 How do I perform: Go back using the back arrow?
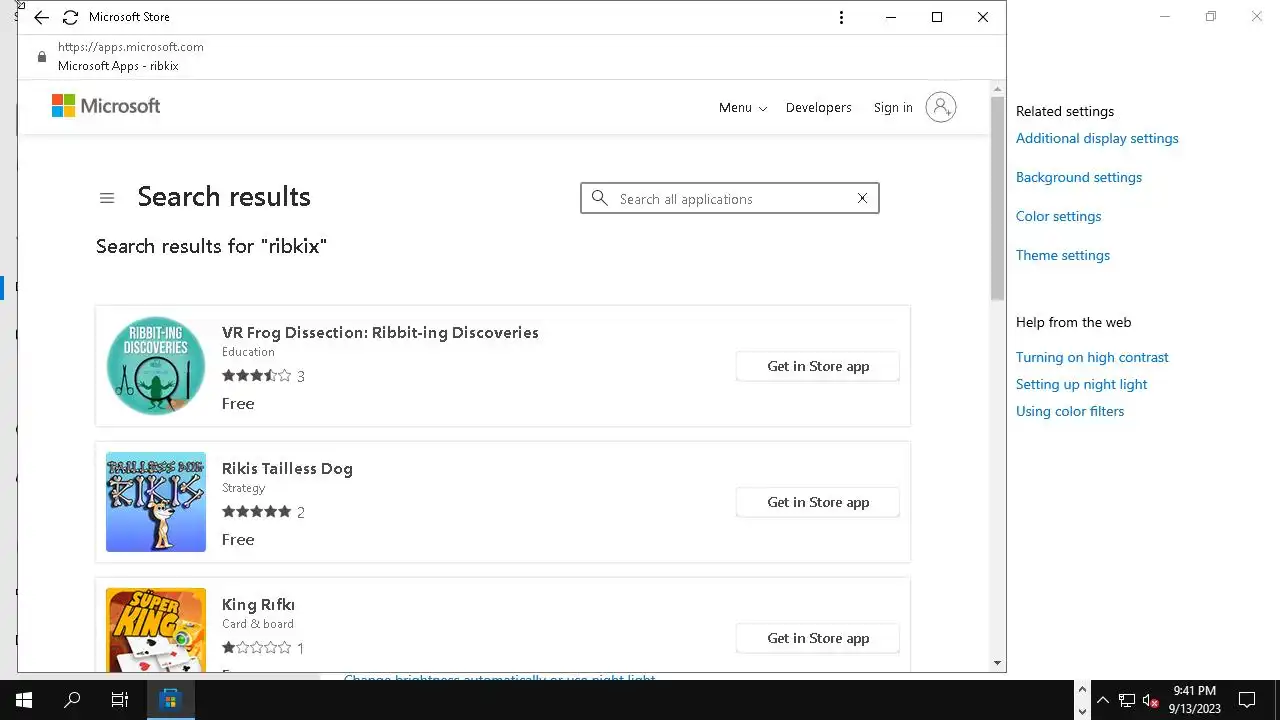pos(41,18)
